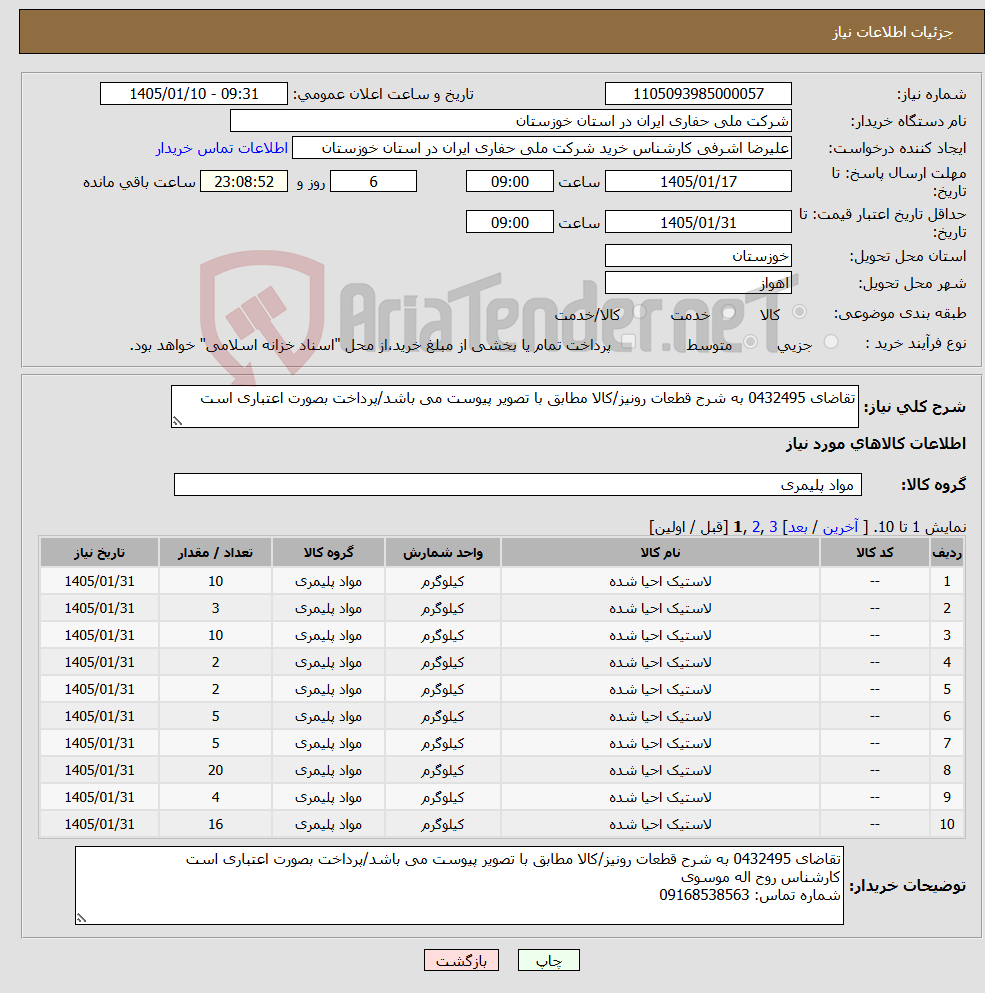Click the remaining time field 23:08:52
The image size is (985, 993).
[244, 182]
